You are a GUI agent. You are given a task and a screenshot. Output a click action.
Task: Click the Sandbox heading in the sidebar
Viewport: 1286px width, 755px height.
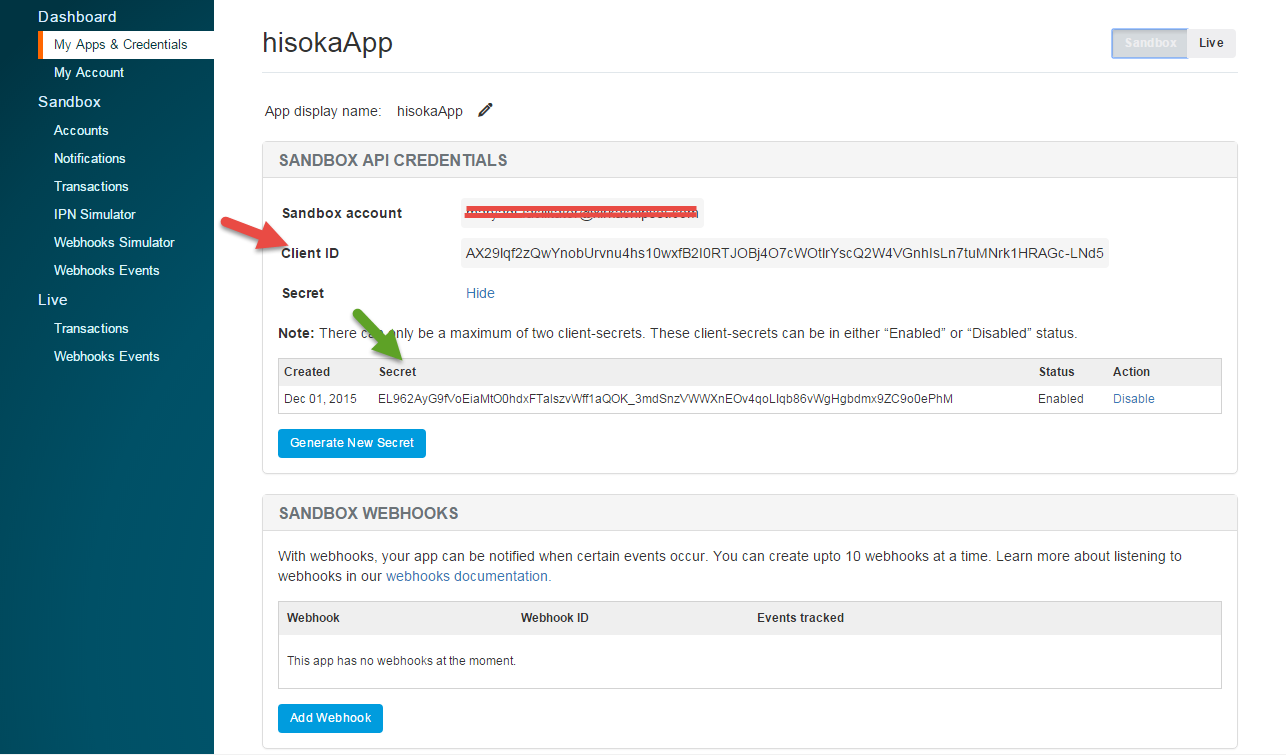pos(69,102)
